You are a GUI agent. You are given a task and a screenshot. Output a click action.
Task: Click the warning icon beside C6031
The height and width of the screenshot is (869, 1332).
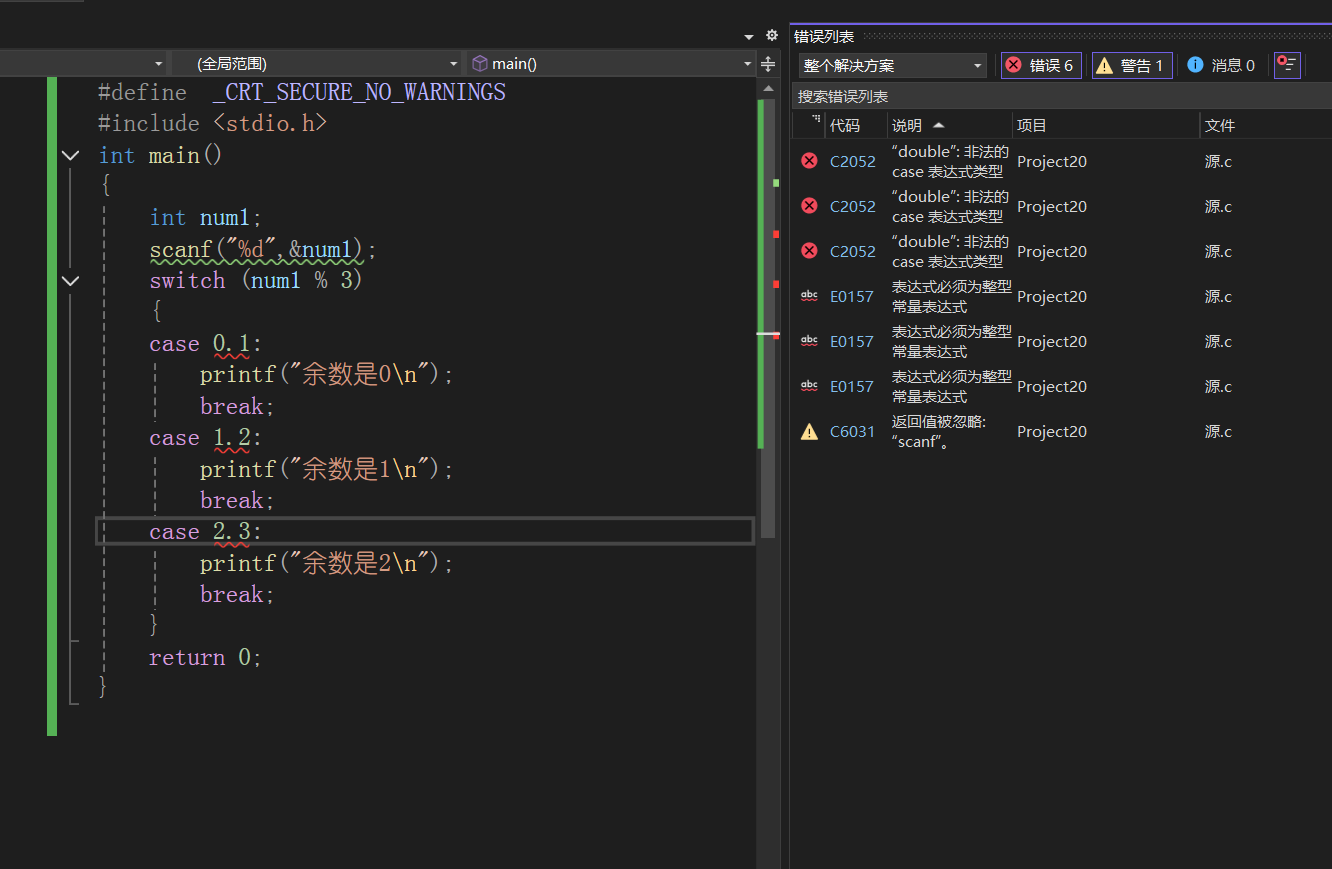pyautogui.click(x=809, y=432)
